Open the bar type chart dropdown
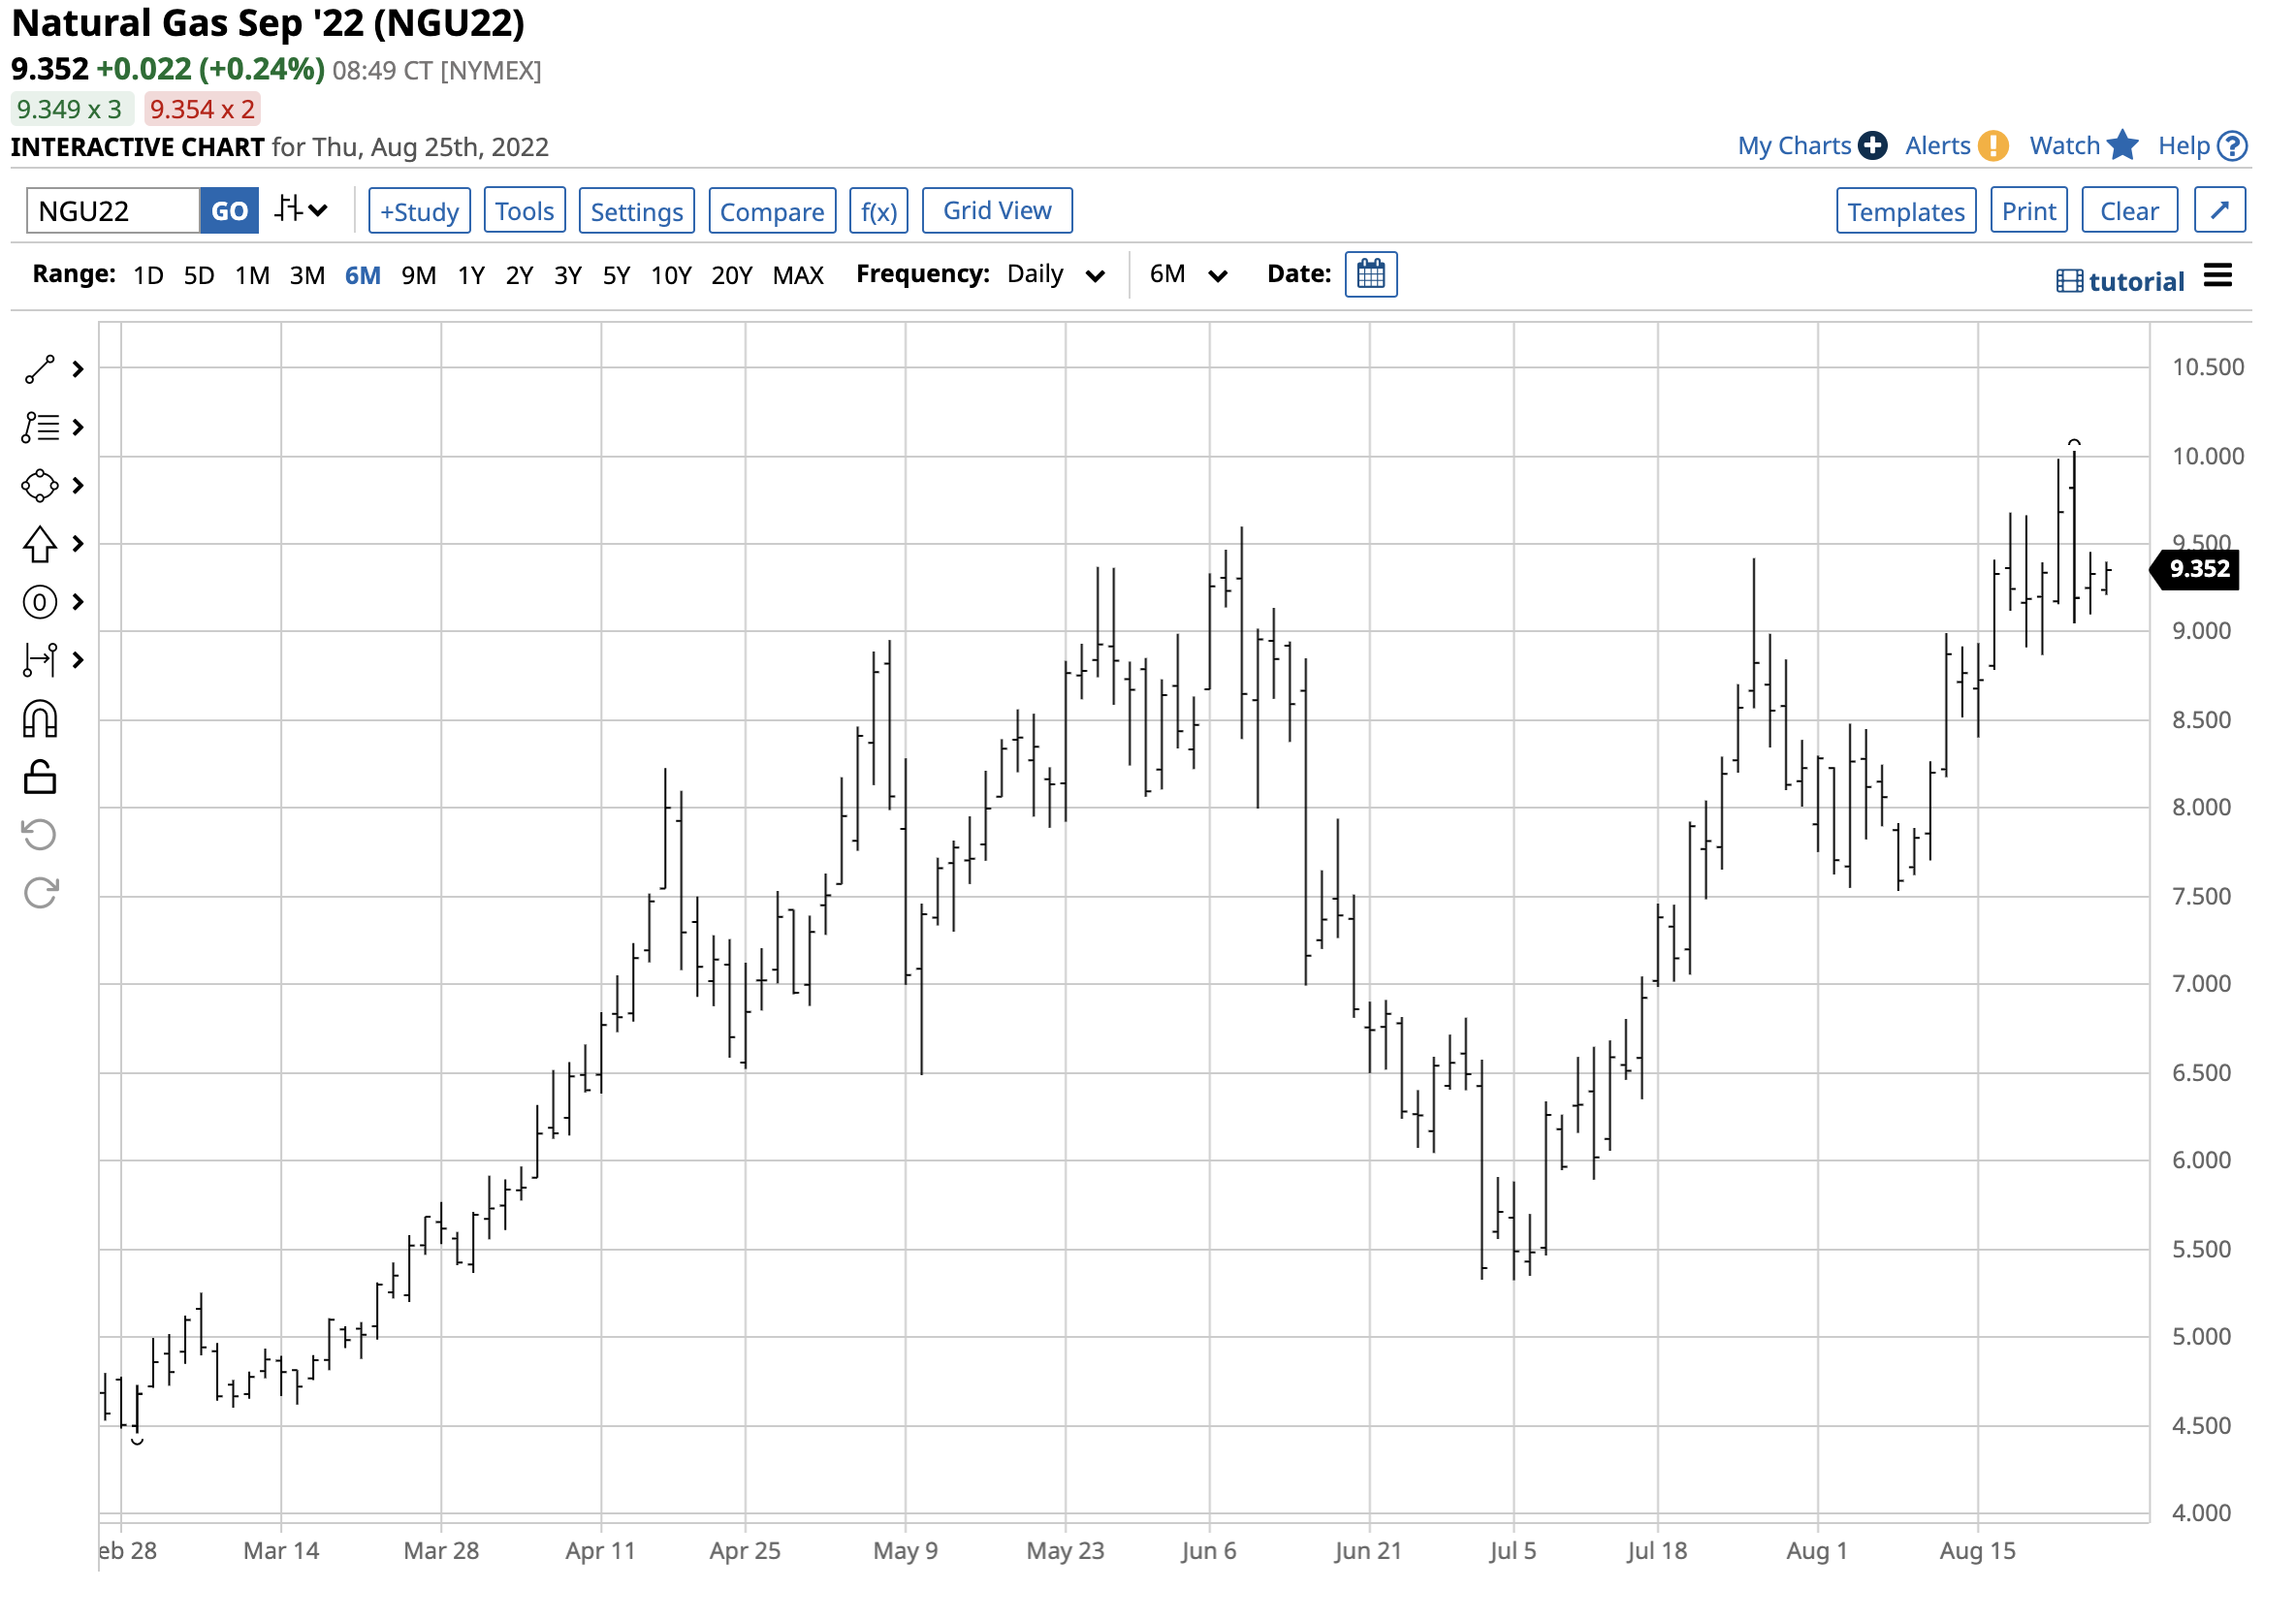2296x1621 pixels. 301,210
